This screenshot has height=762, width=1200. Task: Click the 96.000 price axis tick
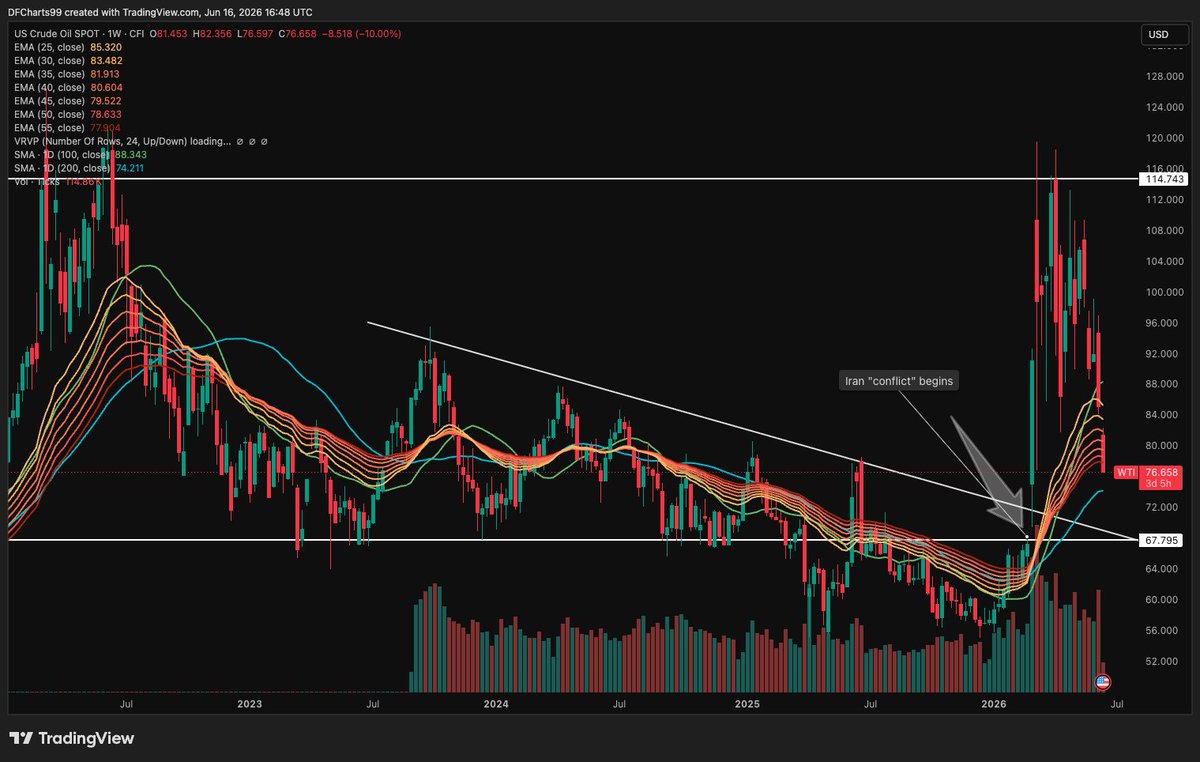click(x=1160, y=323)
